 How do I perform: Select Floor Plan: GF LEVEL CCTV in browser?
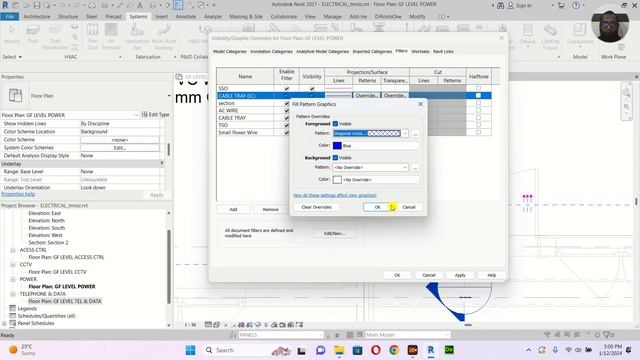point(57,272)
